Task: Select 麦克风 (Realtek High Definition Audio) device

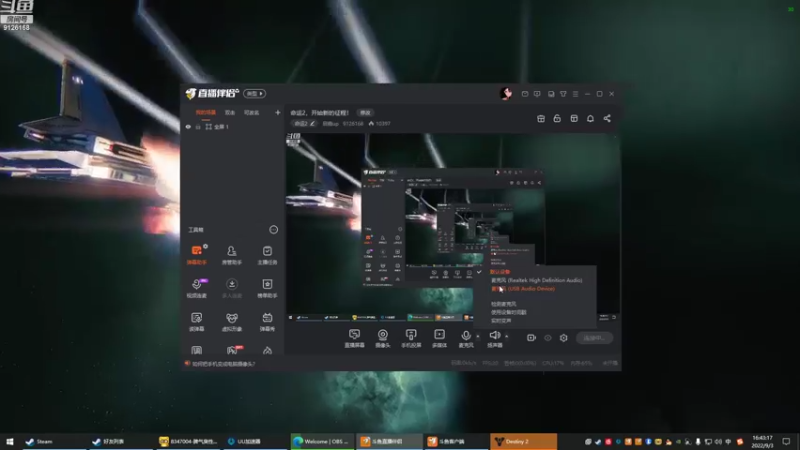Action: (x=536, y=280)
